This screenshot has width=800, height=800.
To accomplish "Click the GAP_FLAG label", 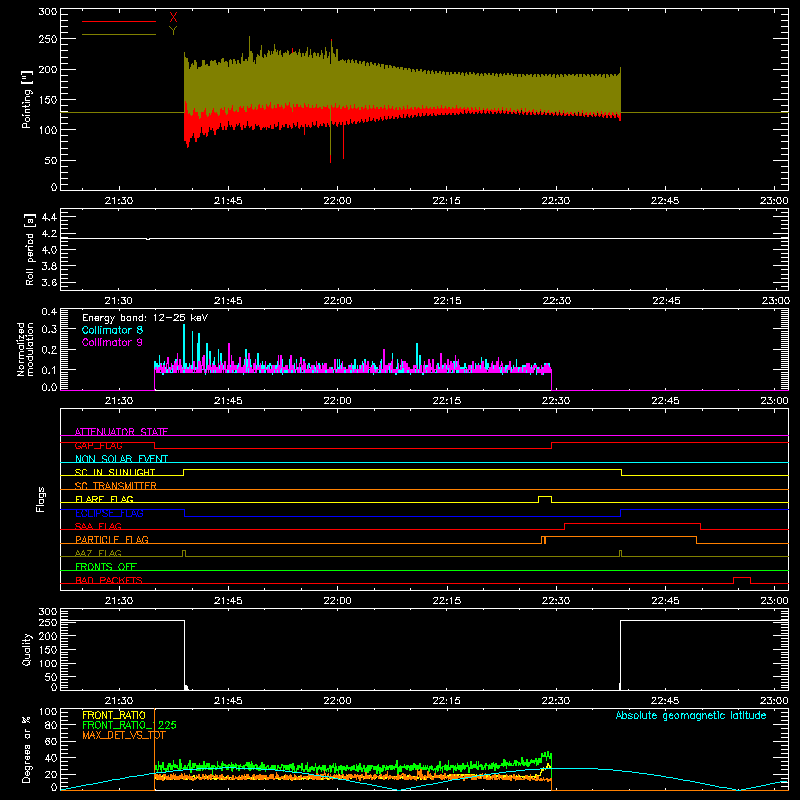I will click(98, 445).
